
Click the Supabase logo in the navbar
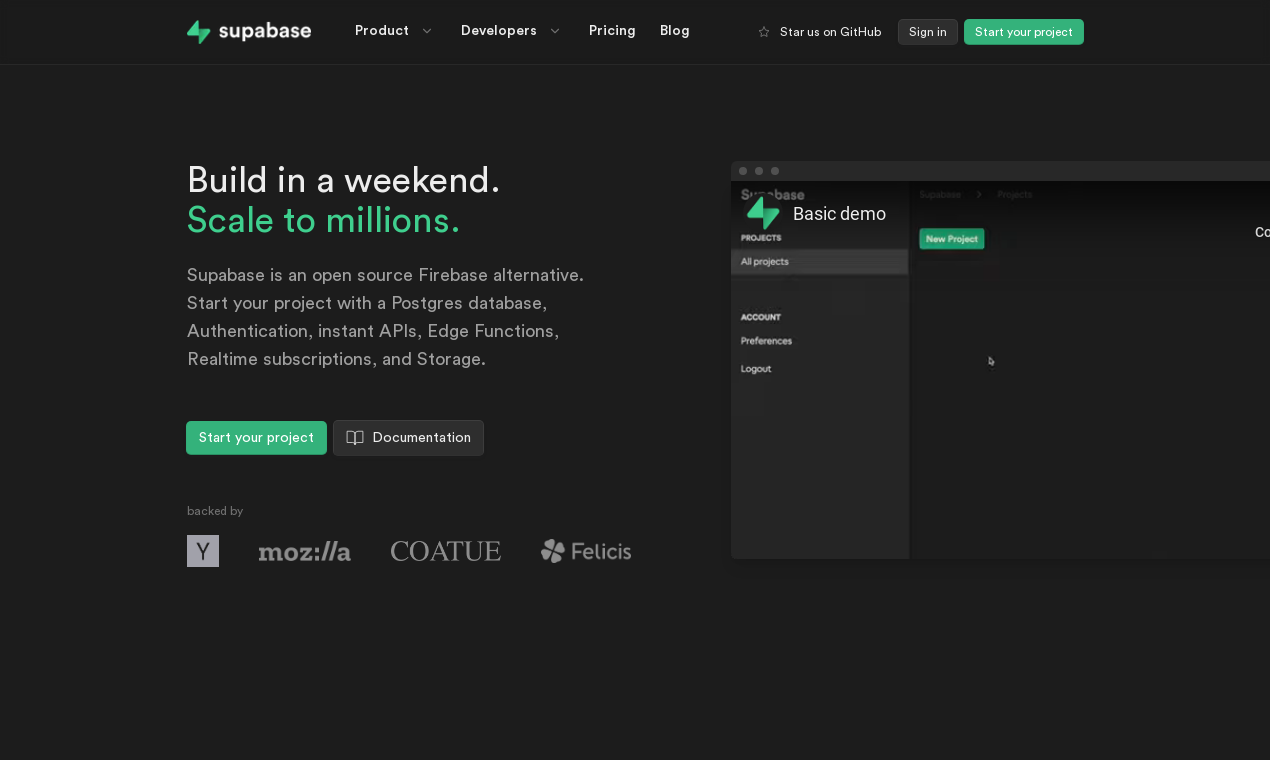tap(248, 31)
